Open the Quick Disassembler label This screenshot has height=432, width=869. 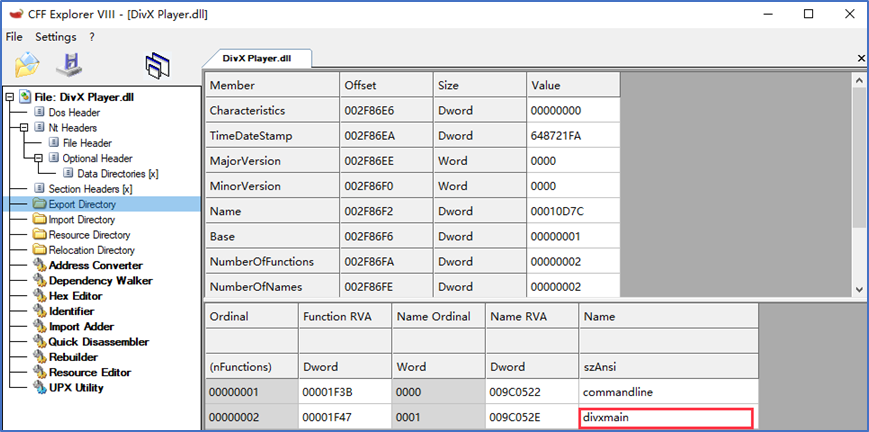99,342
